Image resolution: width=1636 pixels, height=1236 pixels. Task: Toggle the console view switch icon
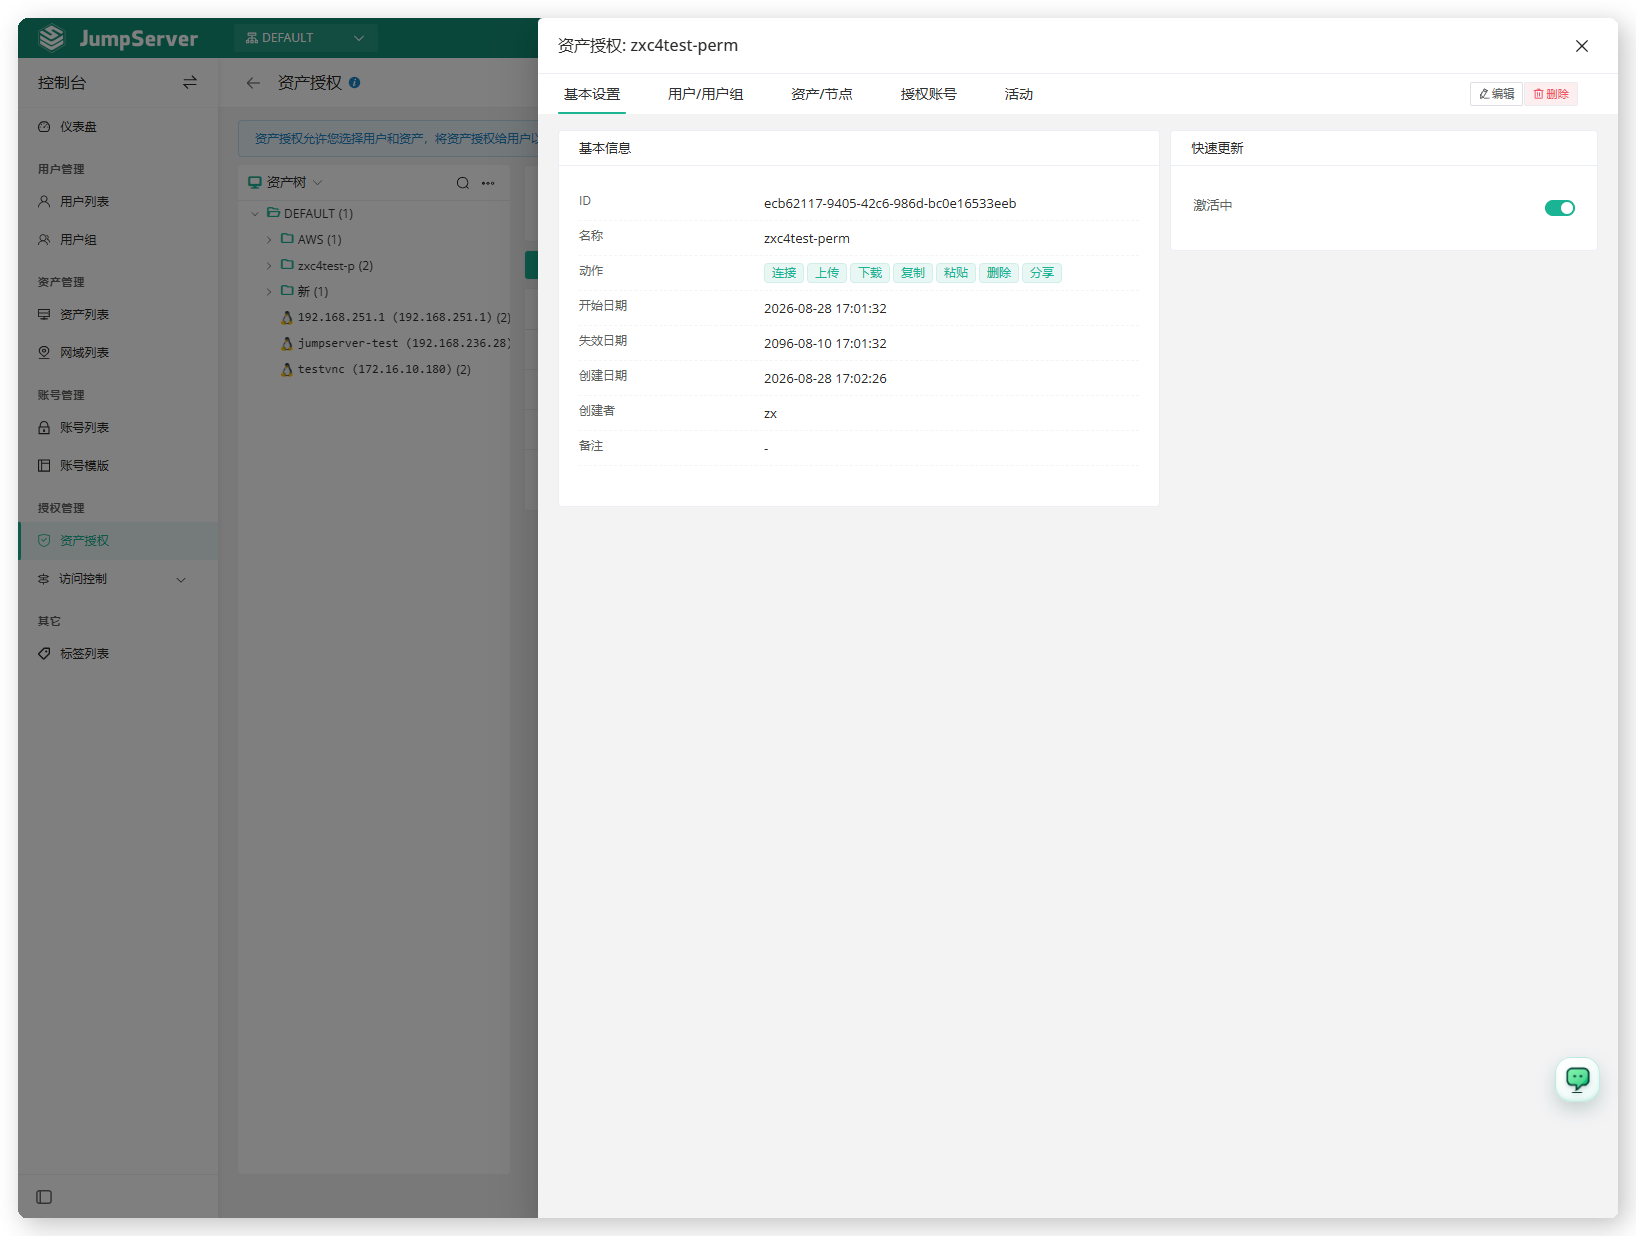190,83
